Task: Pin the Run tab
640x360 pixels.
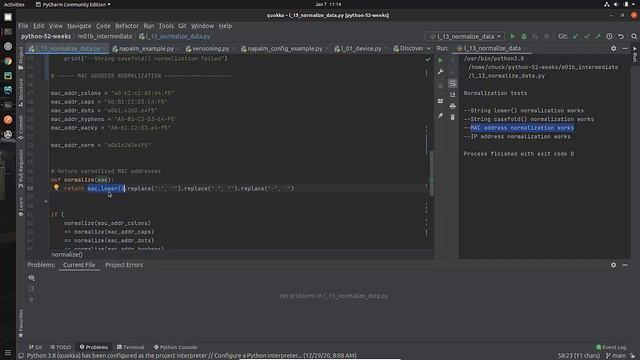Action: pos(440,116)
